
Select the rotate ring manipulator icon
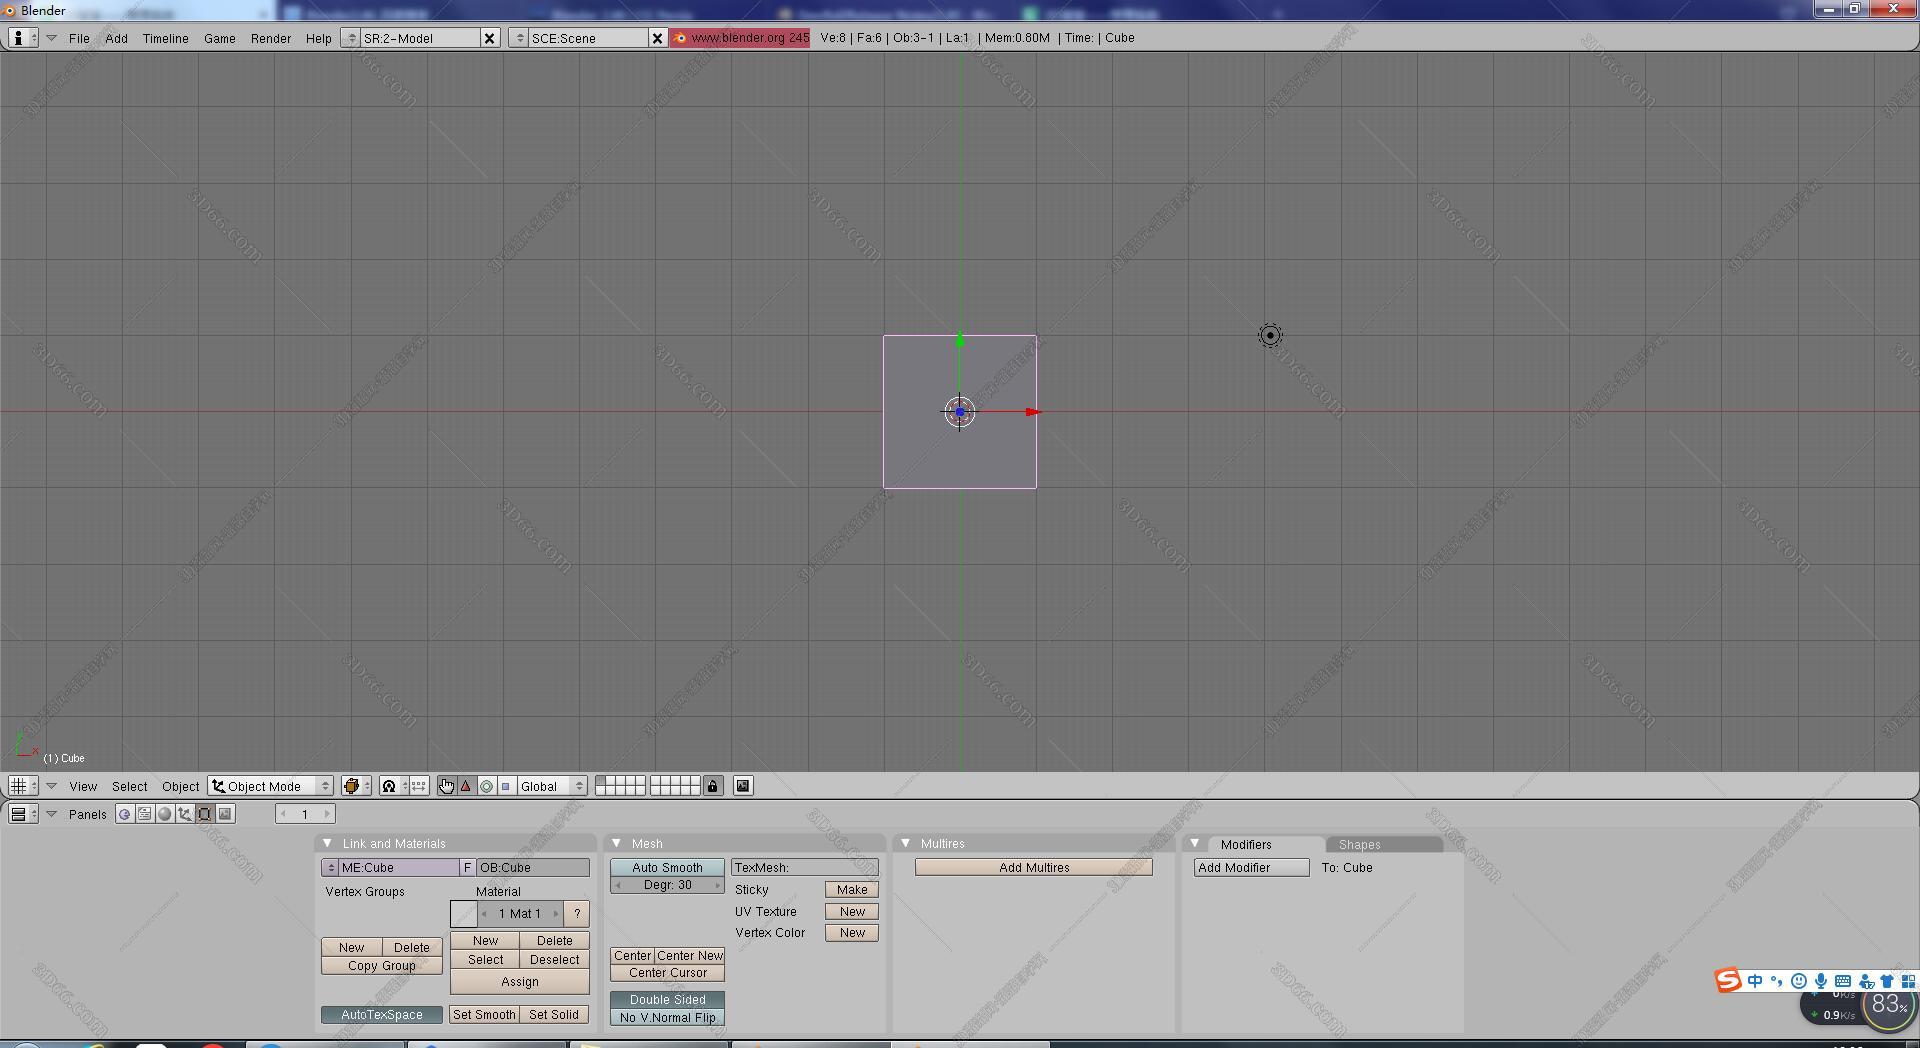pyautogui.click(x=486, y=786)
